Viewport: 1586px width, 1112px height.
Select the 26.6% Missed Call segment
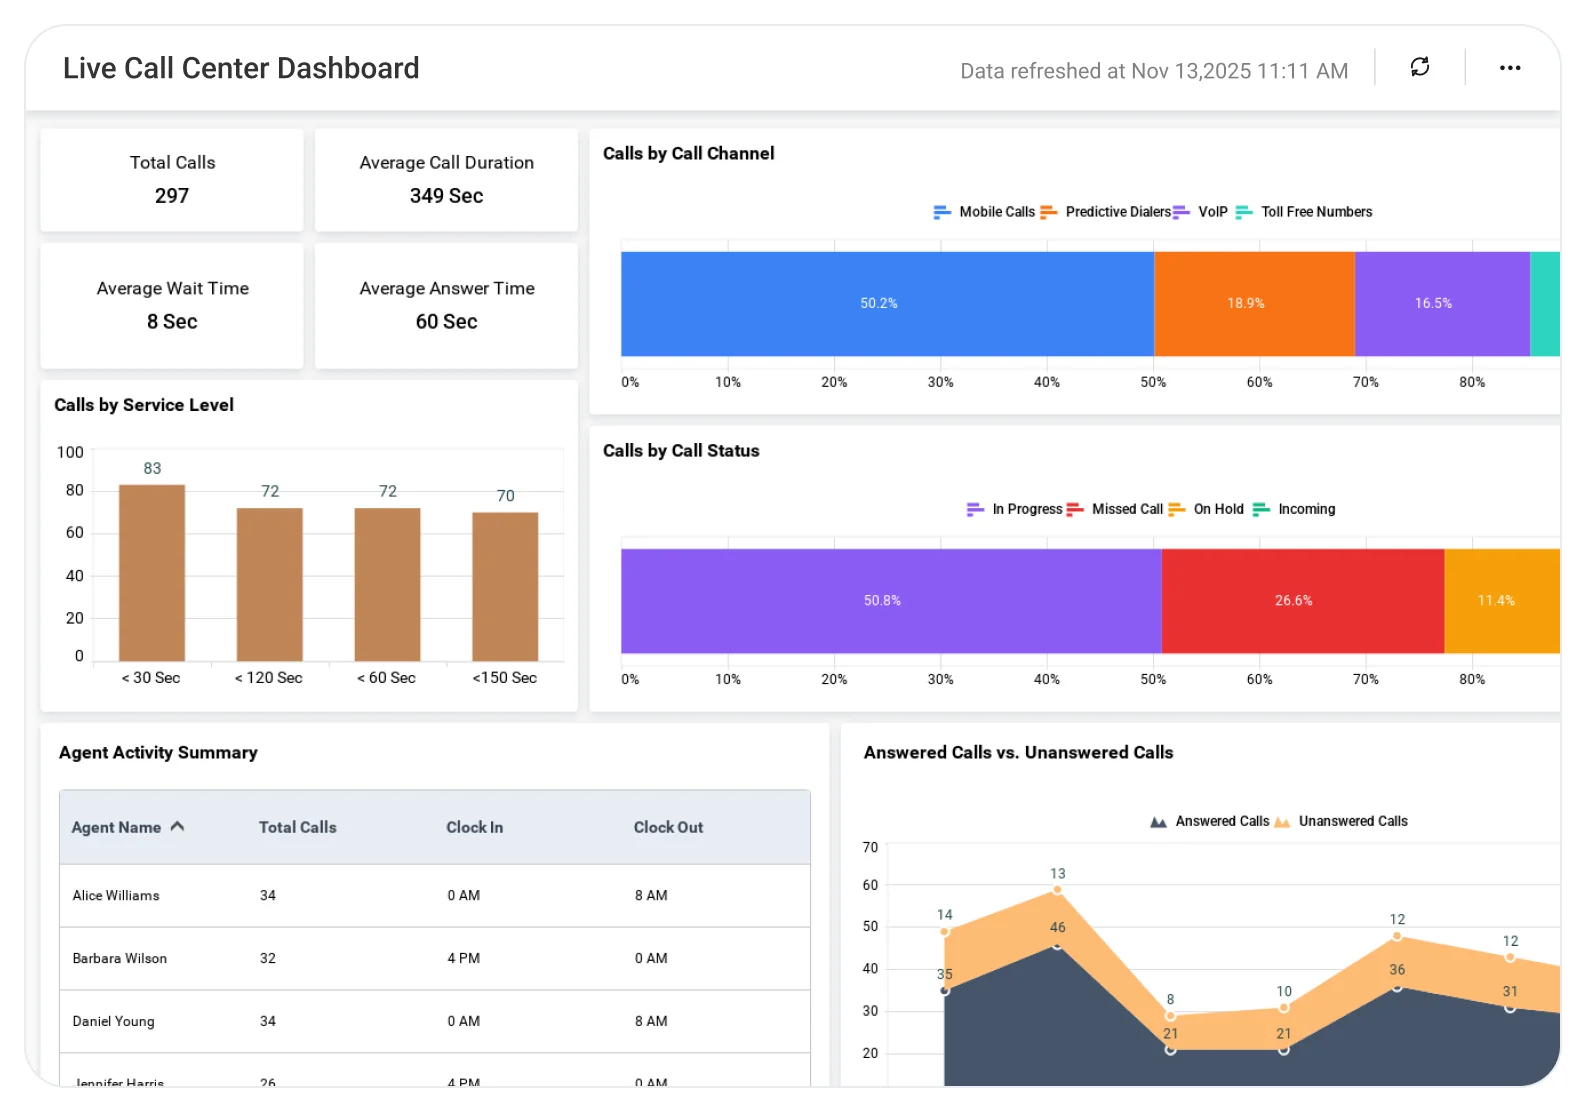tap(1302, 600)
